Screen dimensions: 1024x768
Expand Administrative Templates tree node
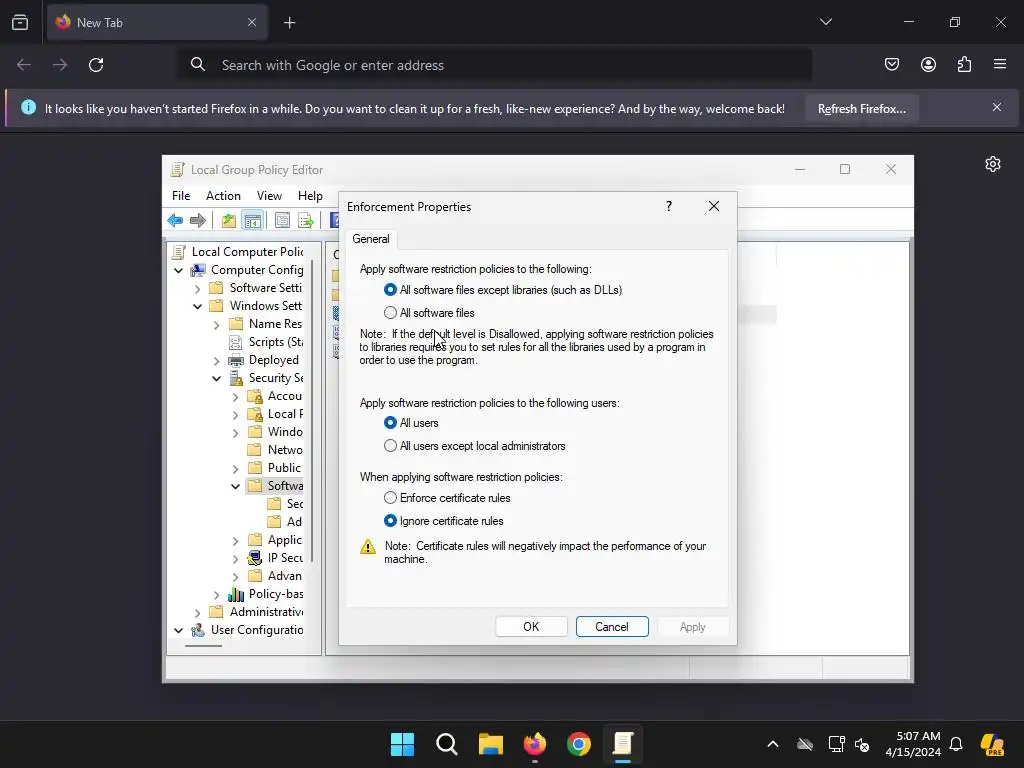tap(197, 612)
